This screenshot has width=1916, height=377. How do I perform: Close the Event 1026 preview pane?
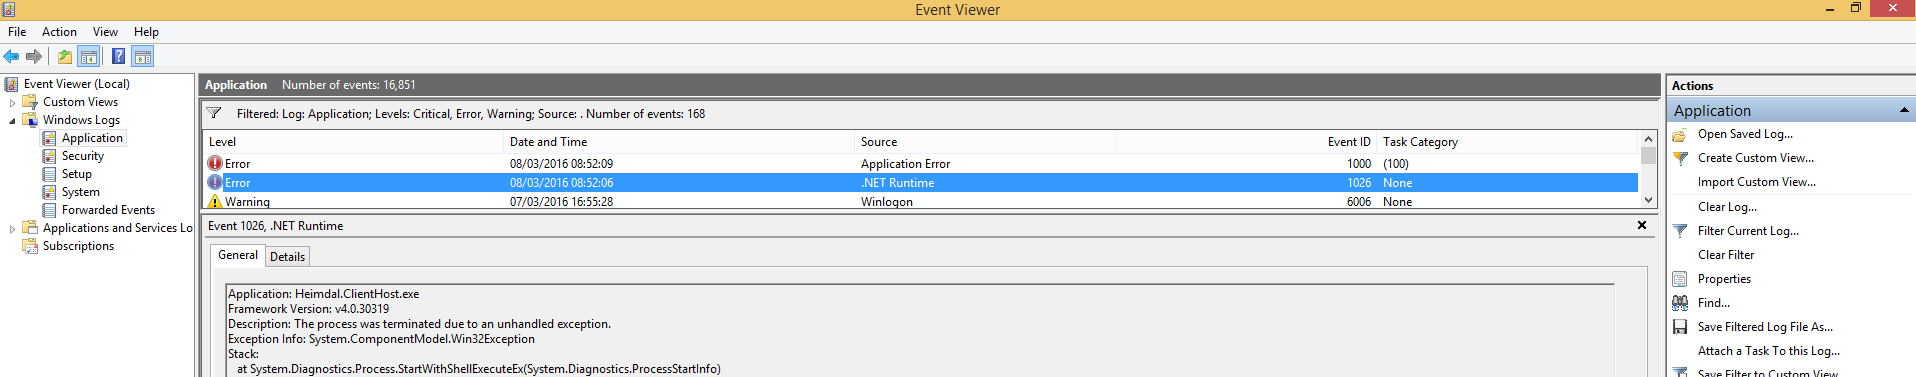tap(1642, 225)
